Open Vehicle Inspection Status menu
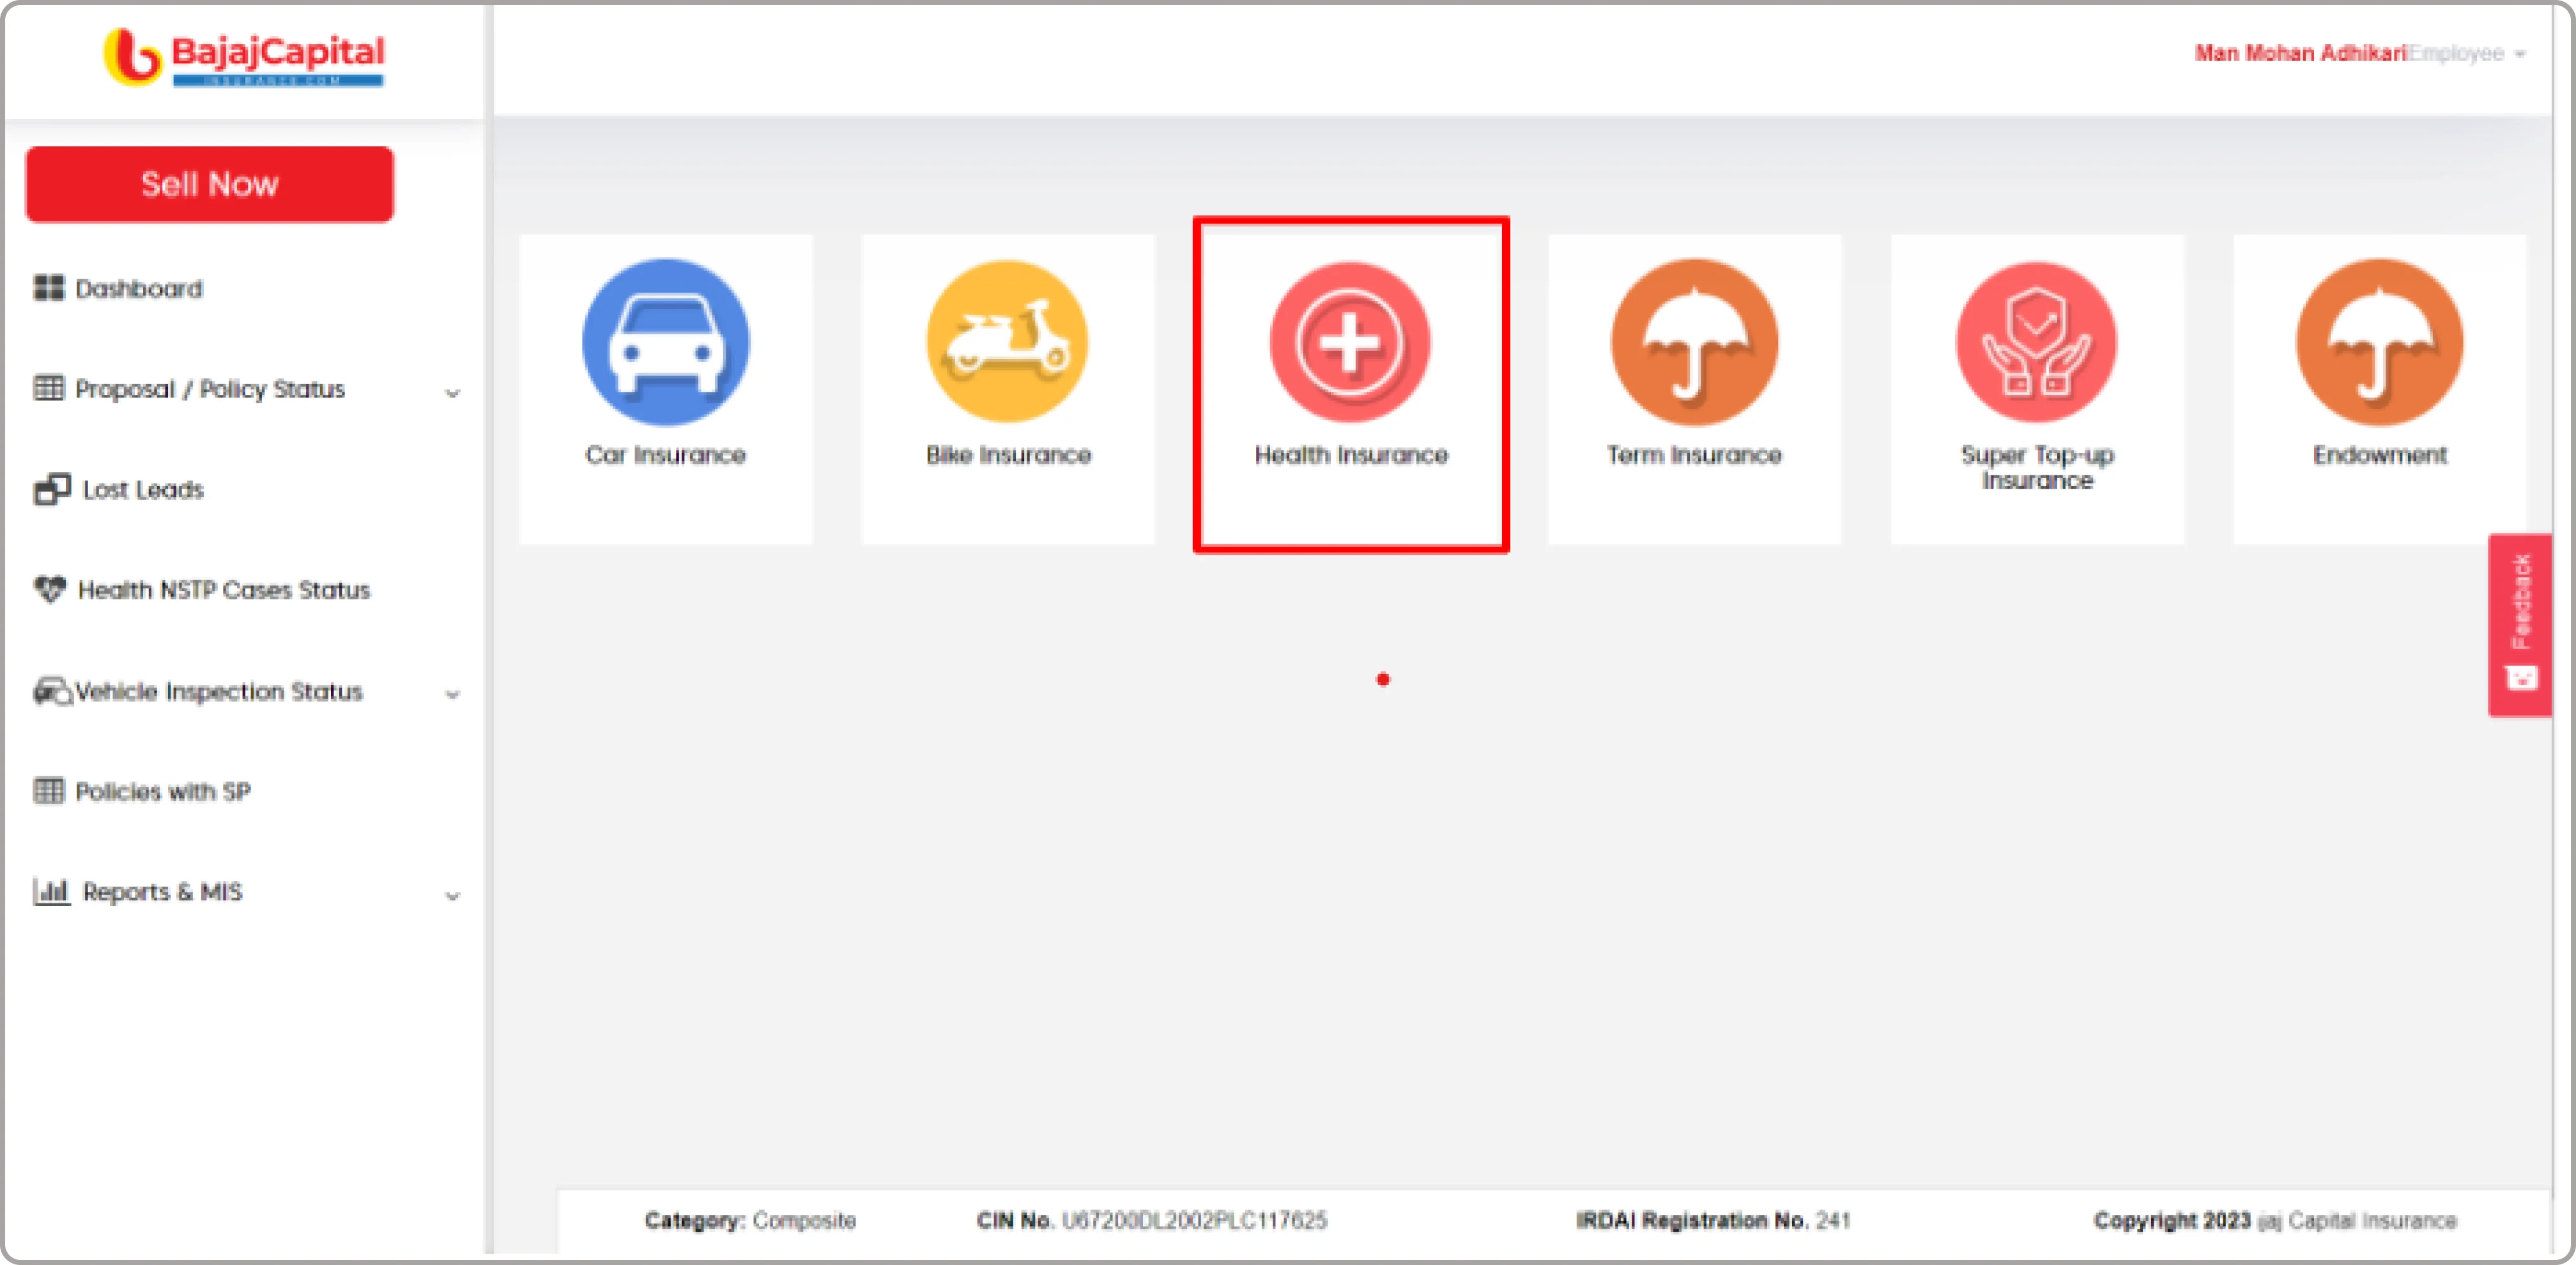Image resolution: width=2576 pixels, height=1265 pixels. pyautogui.click(x=218, y=691)
